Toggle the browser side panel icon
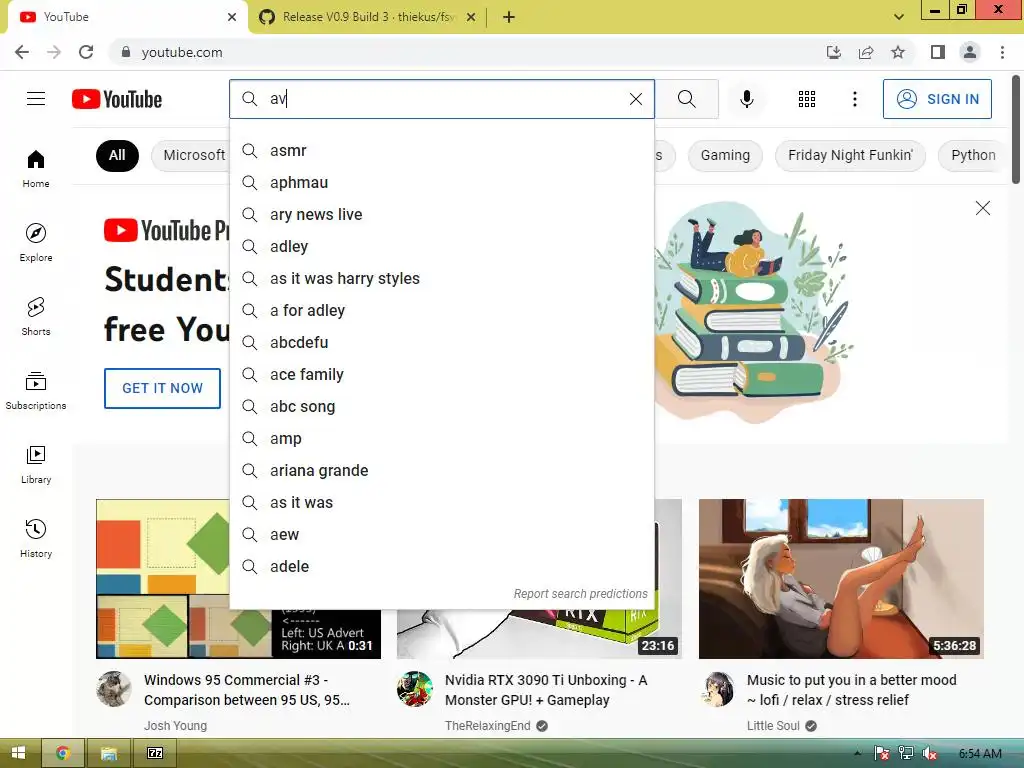 tap(938, 52)
